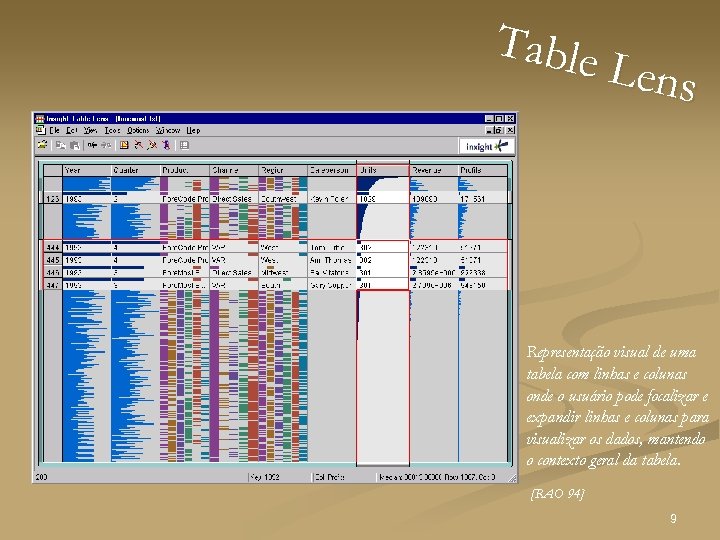Click the West region cell in row 445
This screenshot has height=540, width=720.
[283, 260]
